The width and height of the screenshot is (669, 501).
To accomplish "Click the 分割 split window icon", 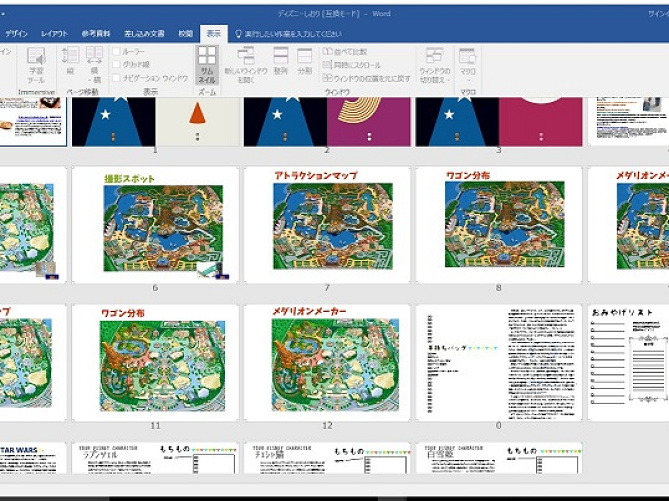I will click(305, 61).
